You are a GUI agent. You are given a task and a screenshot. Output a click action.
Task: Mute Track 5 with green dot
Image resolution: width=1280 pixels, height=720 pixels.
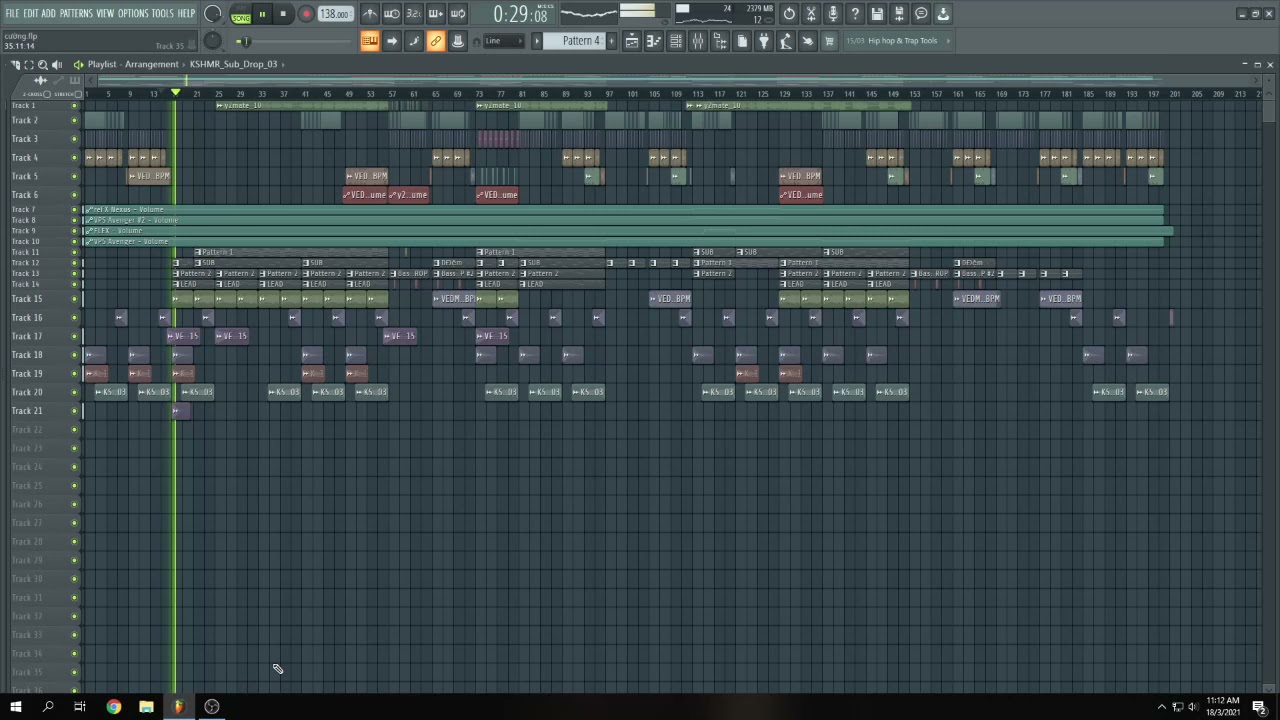click(x=74, y=177)
